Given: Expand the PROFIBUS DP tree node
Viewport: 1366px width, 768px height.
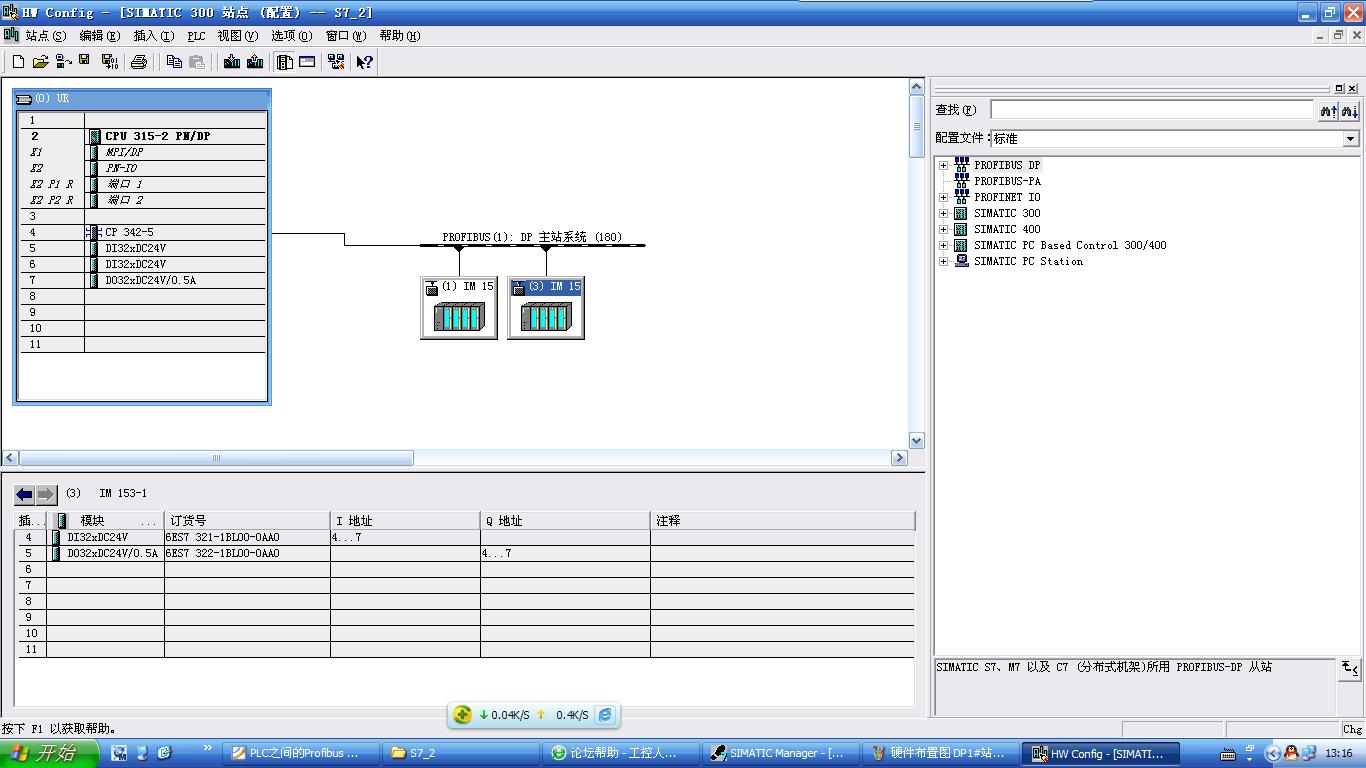Looking at the screenshot, I should pos(943,166).
